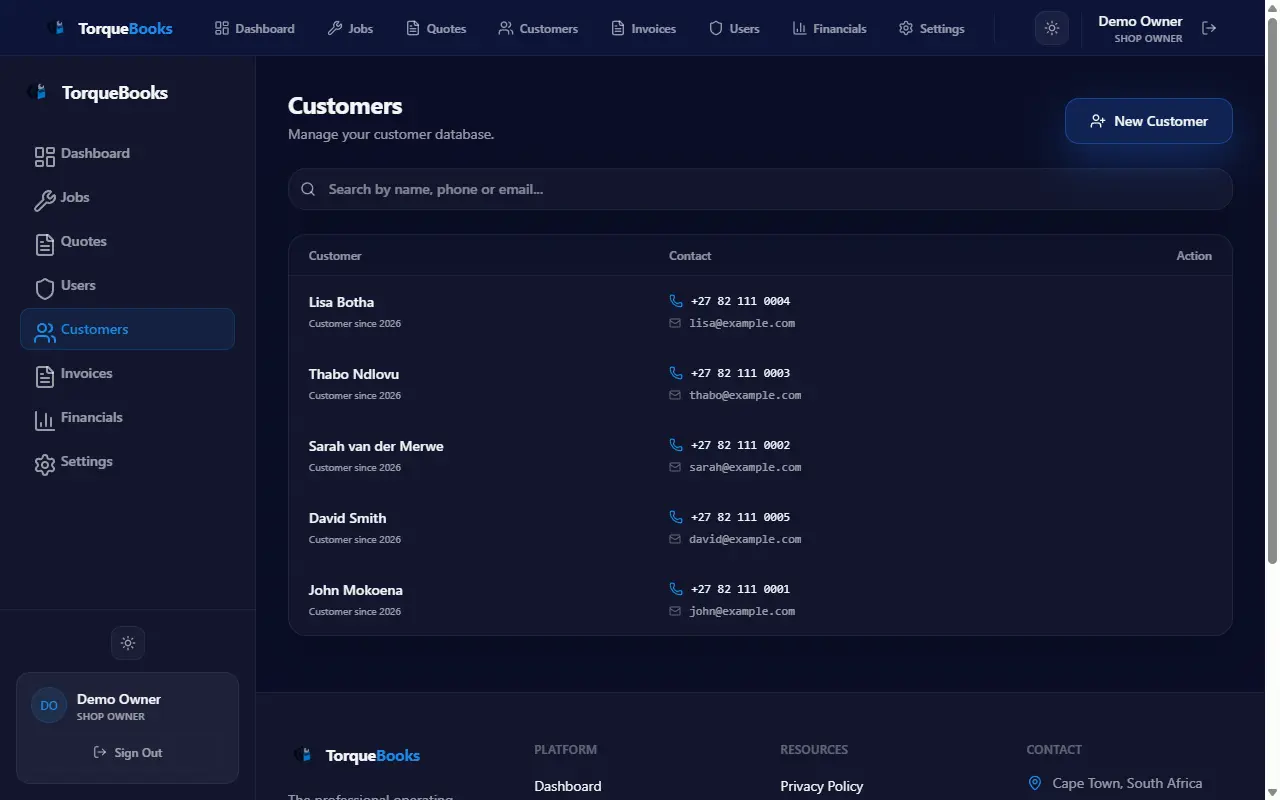Click phone icon in David Smith's row
1280x800 pixels.
pyautogui.click(x=676, y=517)
